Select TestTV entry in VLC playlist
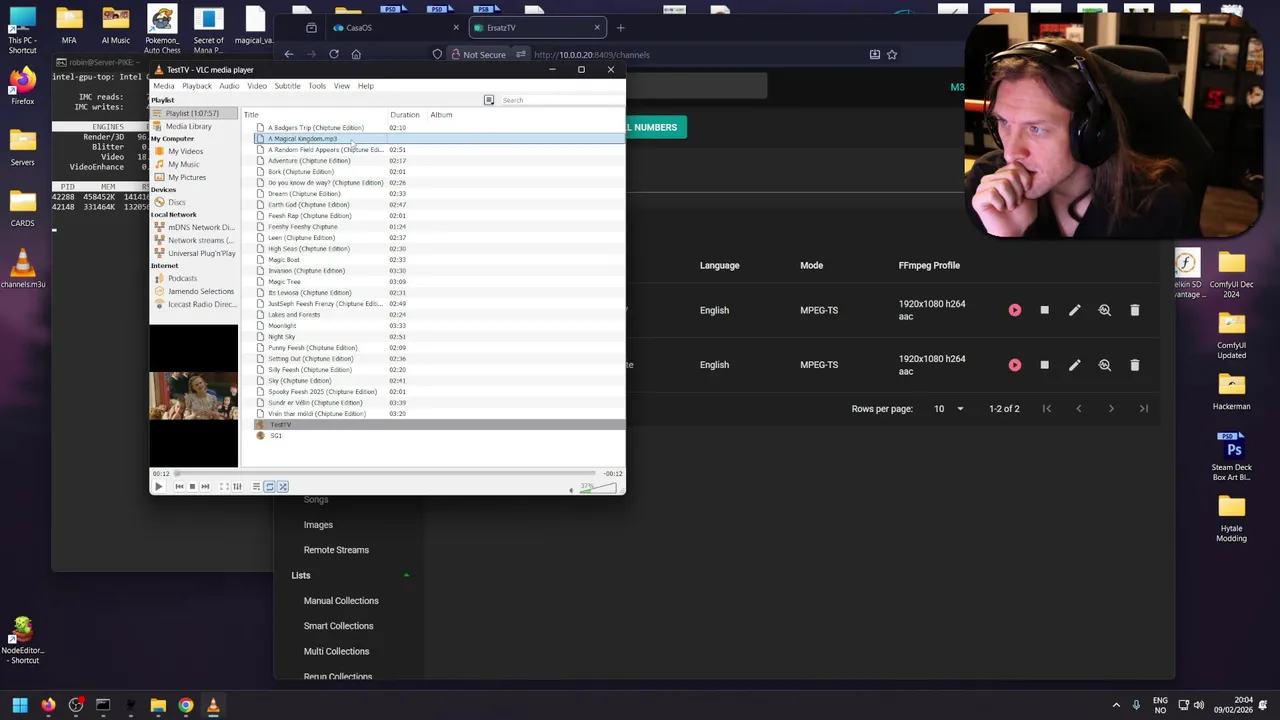The height and width of the screenshot is (720, 1280). click(x=280, y=425)
